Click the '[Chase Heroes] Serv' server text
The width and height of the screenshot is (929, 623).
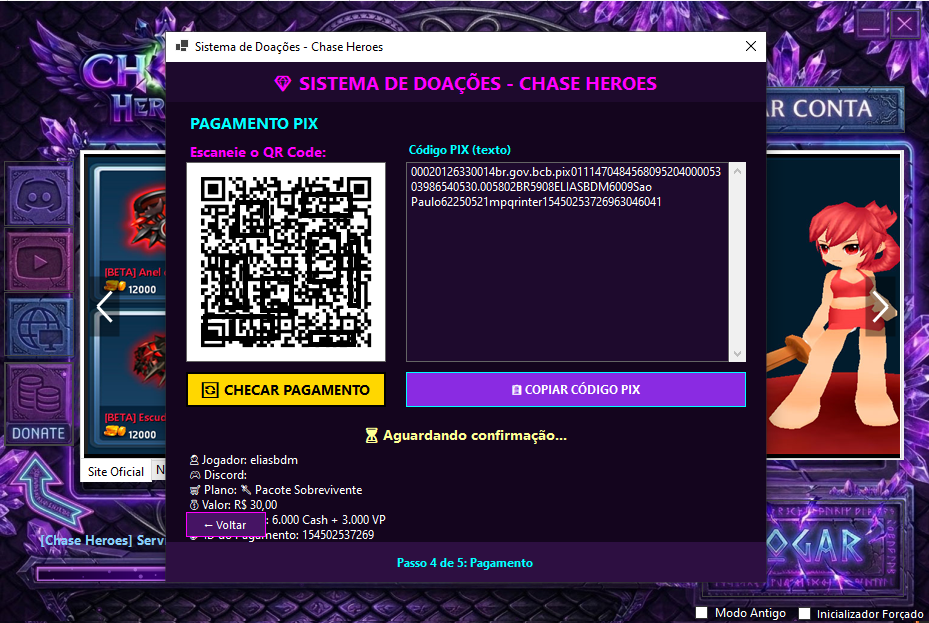pyautogui.click(x=102, y=541)
